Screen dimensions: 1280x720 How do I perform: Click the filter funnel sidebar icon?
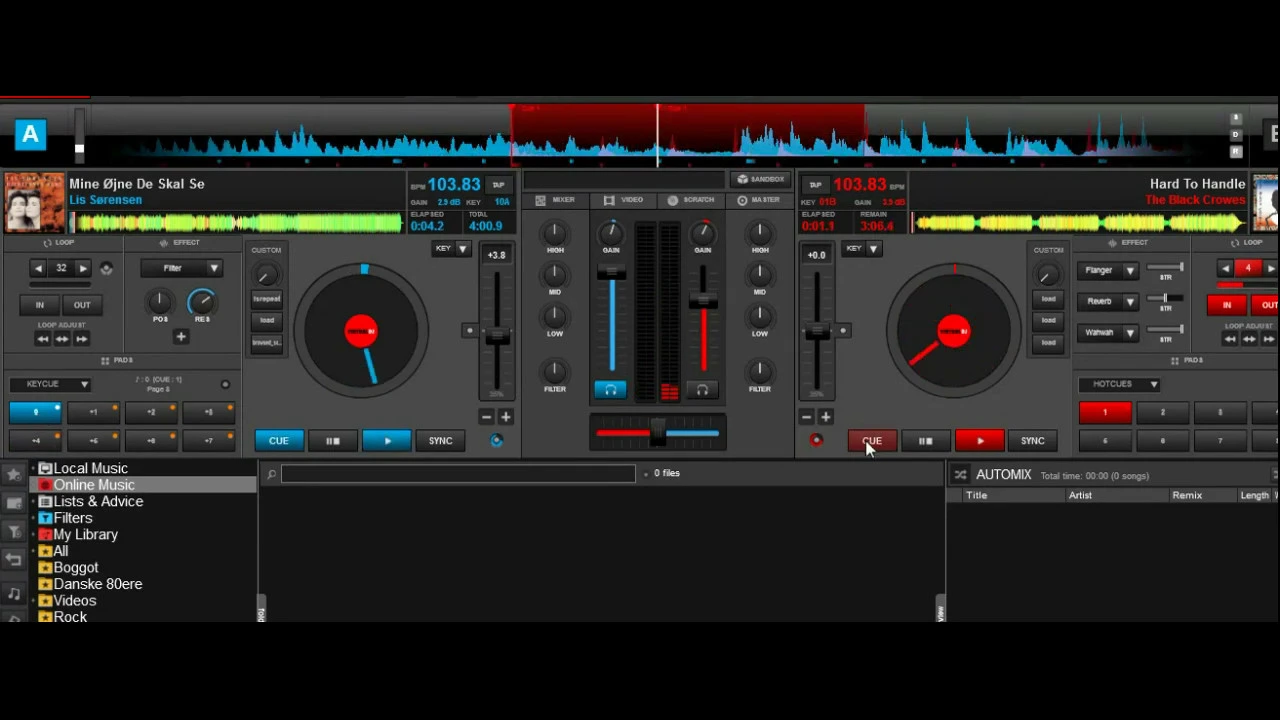14,532
